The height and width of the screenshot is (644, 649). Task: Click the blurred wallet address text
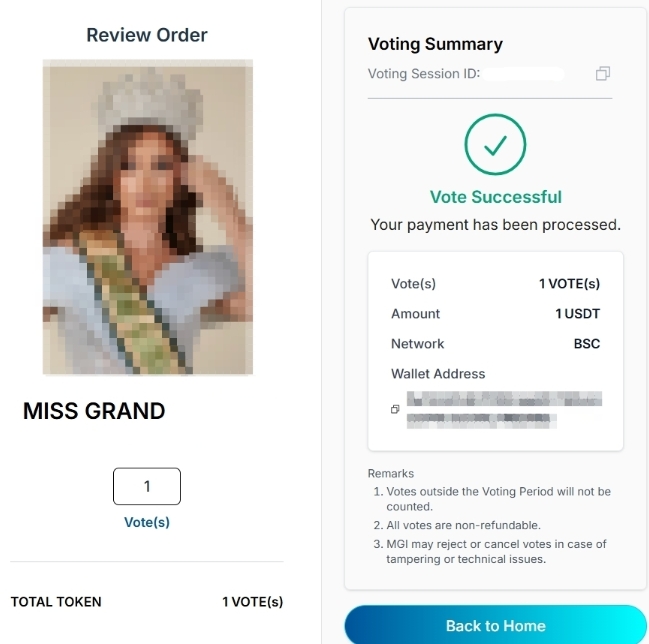[x=504, y=410]
